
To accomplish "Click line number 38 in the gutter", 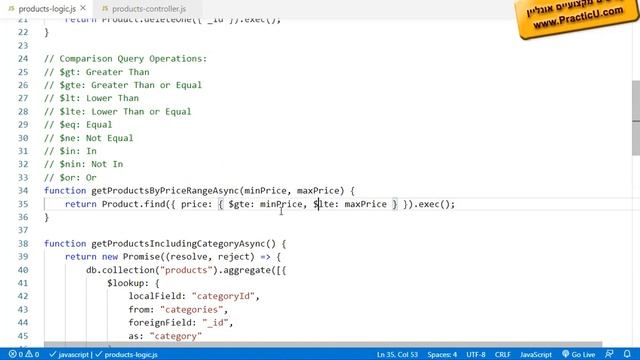I will (x=23, y=244).
